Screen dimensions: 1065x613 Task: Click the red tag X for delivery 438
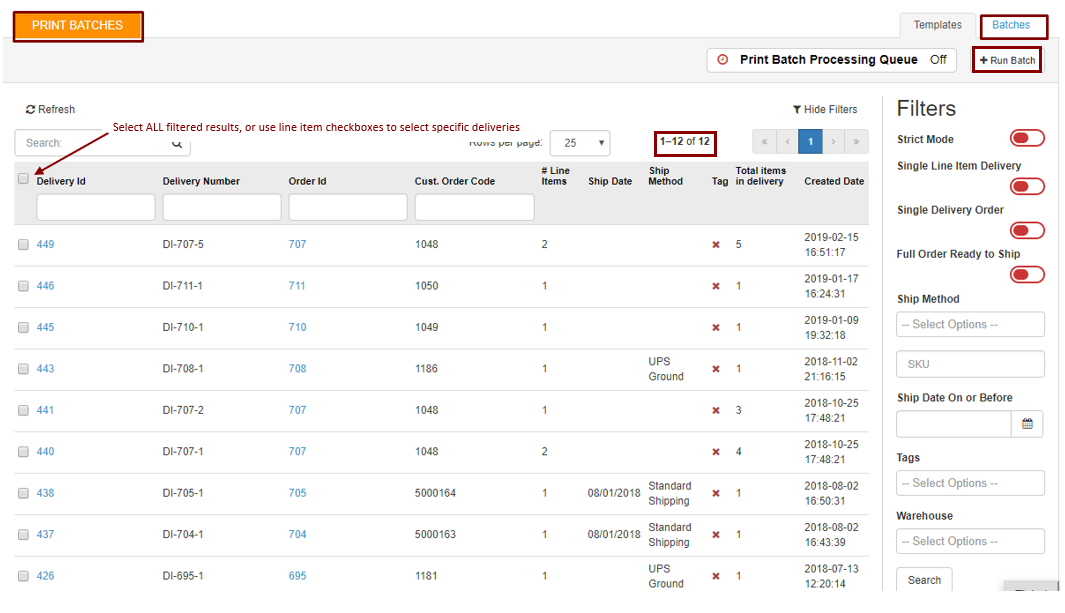pyautogui.click(x=716, y=493)
